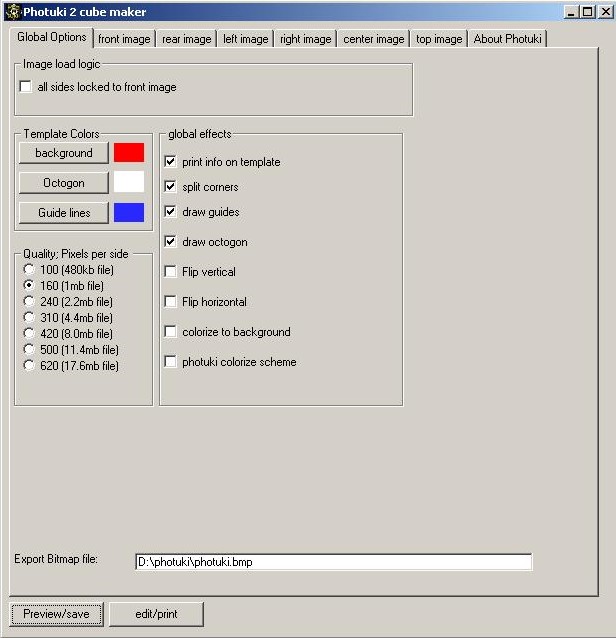Switch to the front image tab
616x638 pixels.
[x=125, y=39]
